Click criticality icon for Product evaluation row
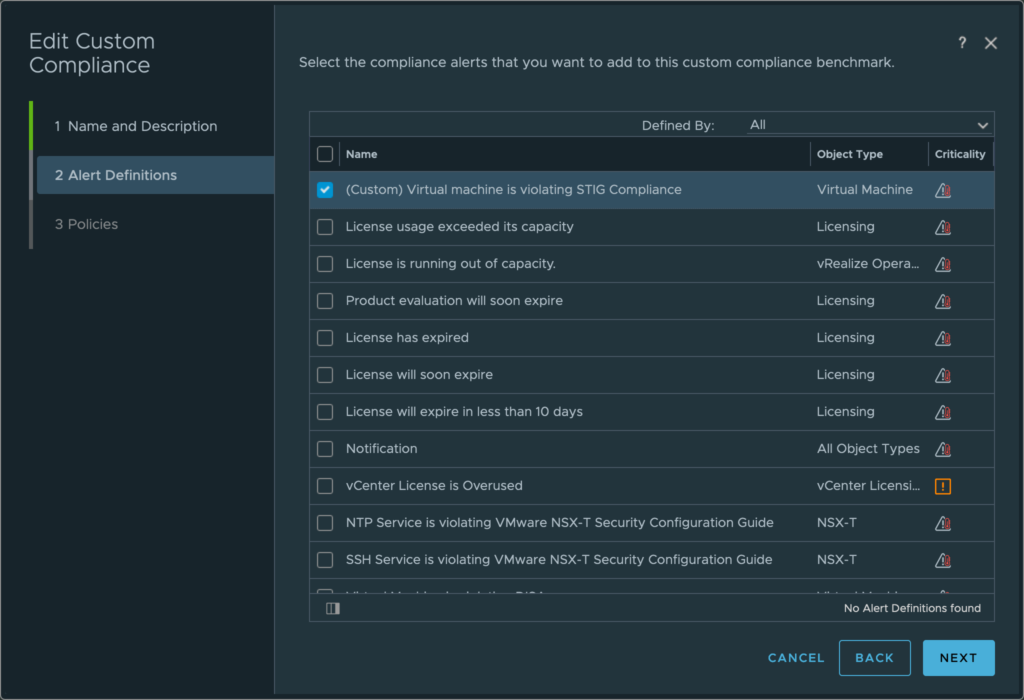The width and height of the screenshot is (1024, 700). click(943, 301)
